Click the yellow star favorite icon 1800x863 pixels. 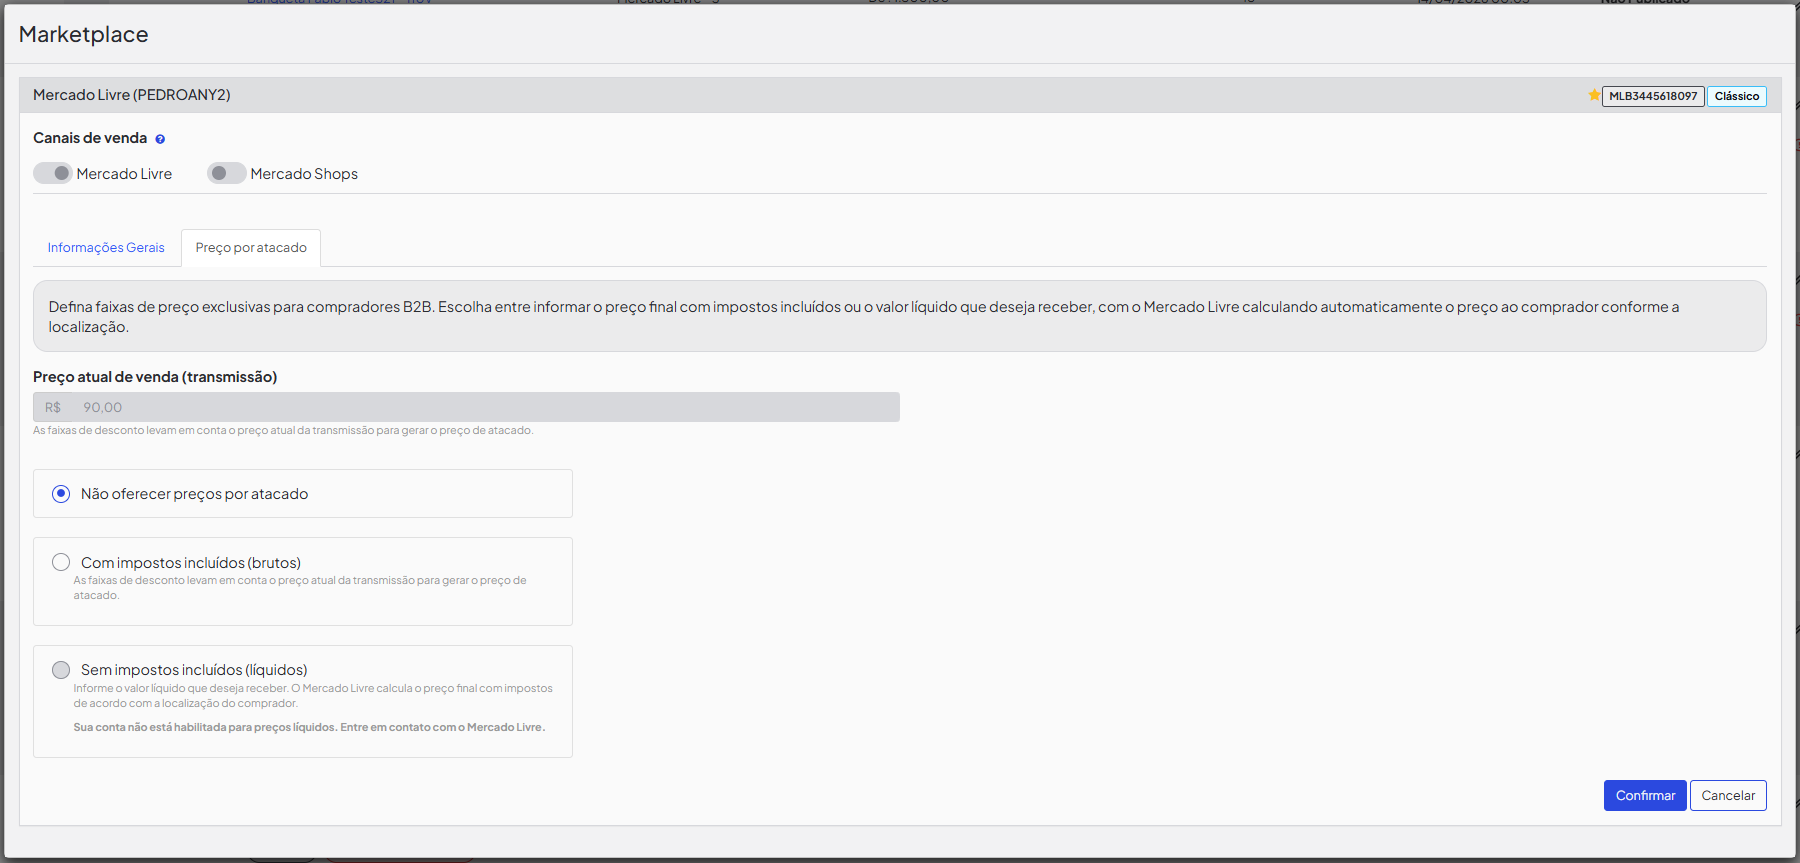(x=1594, y=95)
